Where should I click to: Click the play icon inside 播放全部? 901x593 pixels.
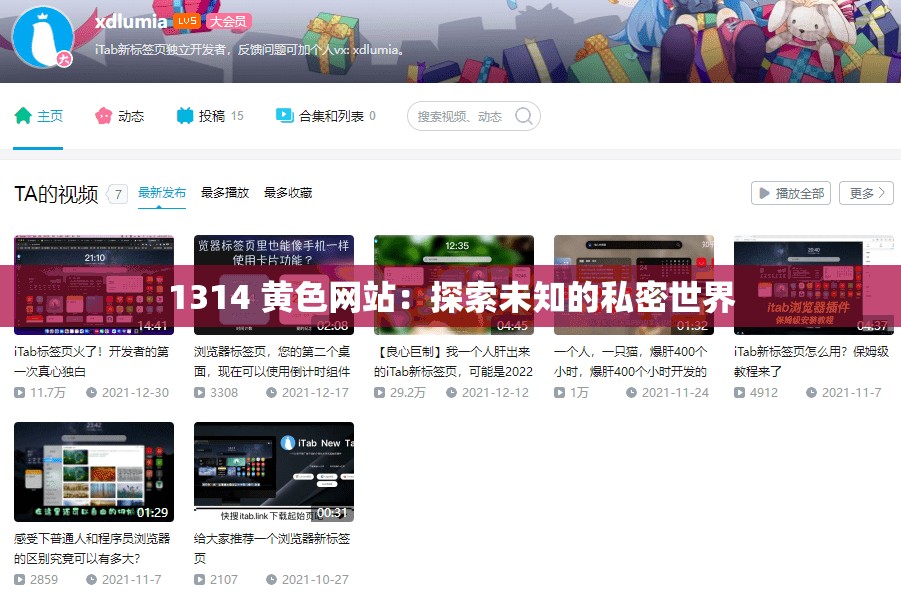coord(764,192)
